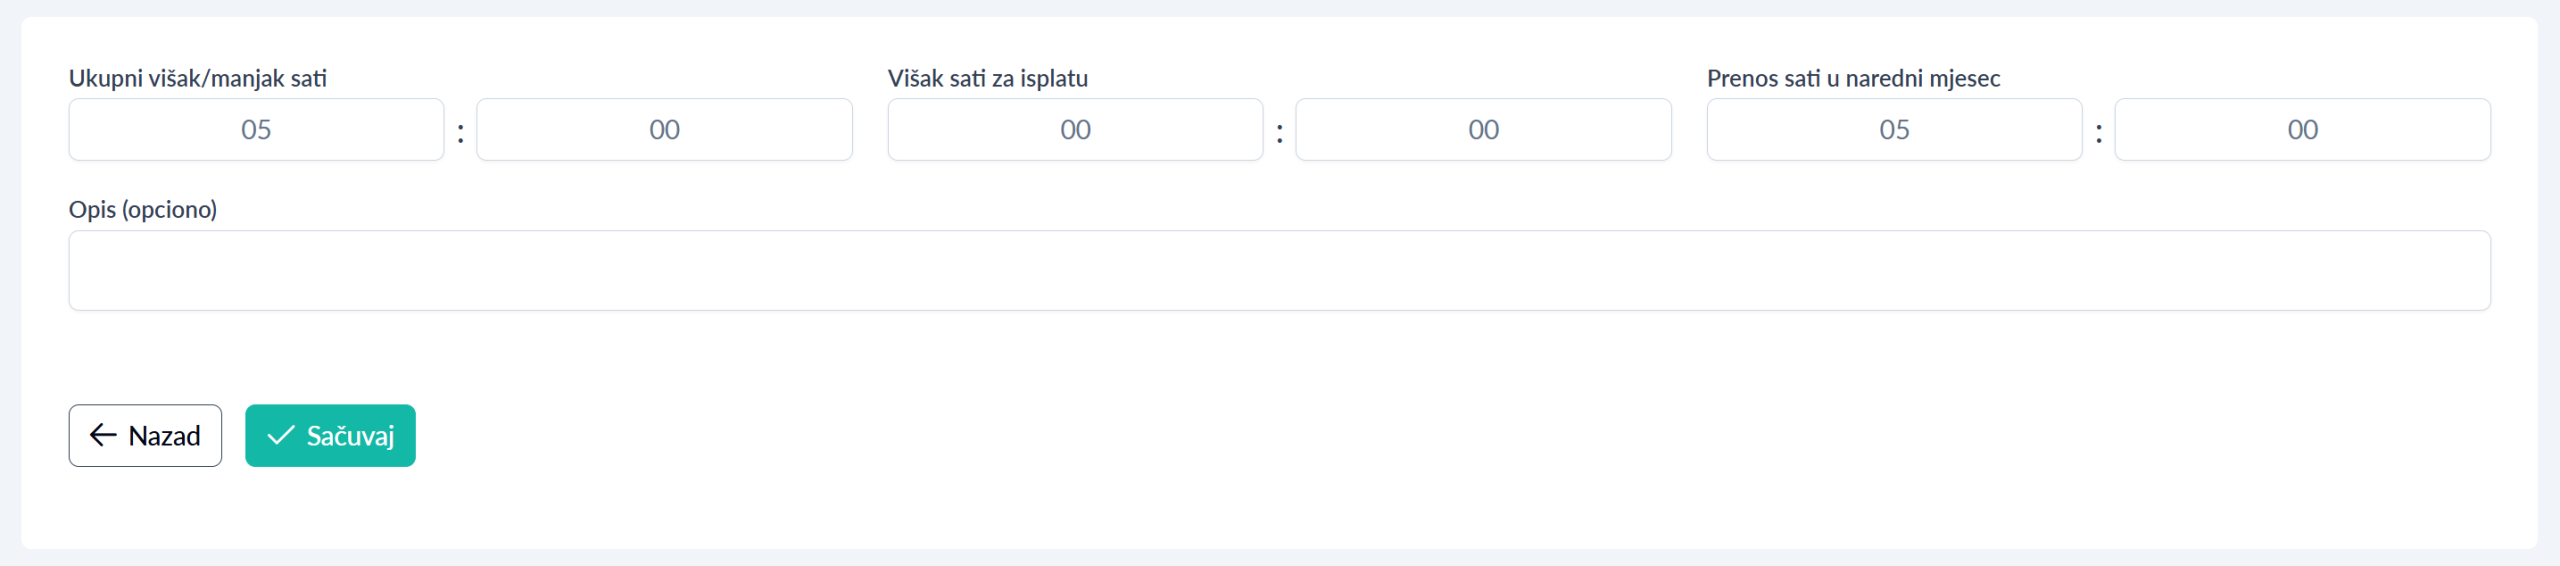
Task: Click colon separator in Ukupni višak/manjak sati
Action: pos(460,133)
